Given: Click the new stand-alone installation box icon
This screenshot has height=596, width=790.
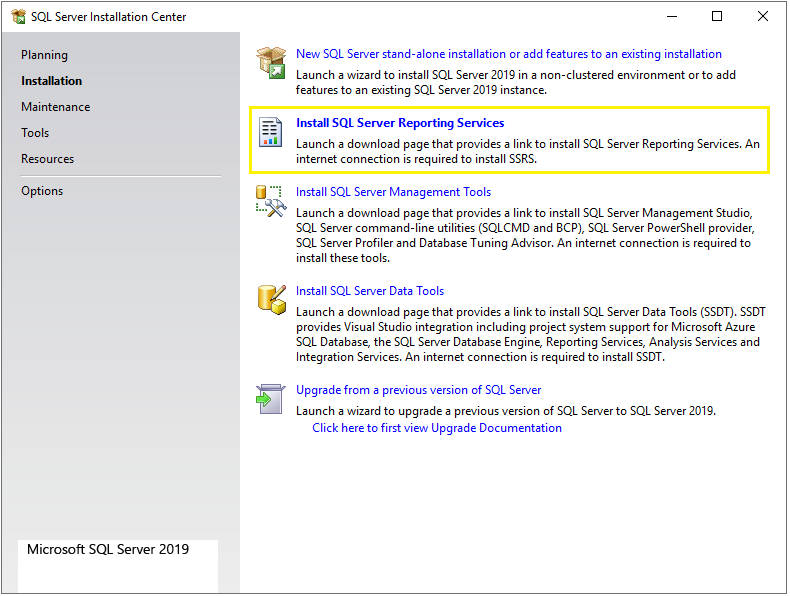Looking at the screenshot, I should [x=271, y=62].
